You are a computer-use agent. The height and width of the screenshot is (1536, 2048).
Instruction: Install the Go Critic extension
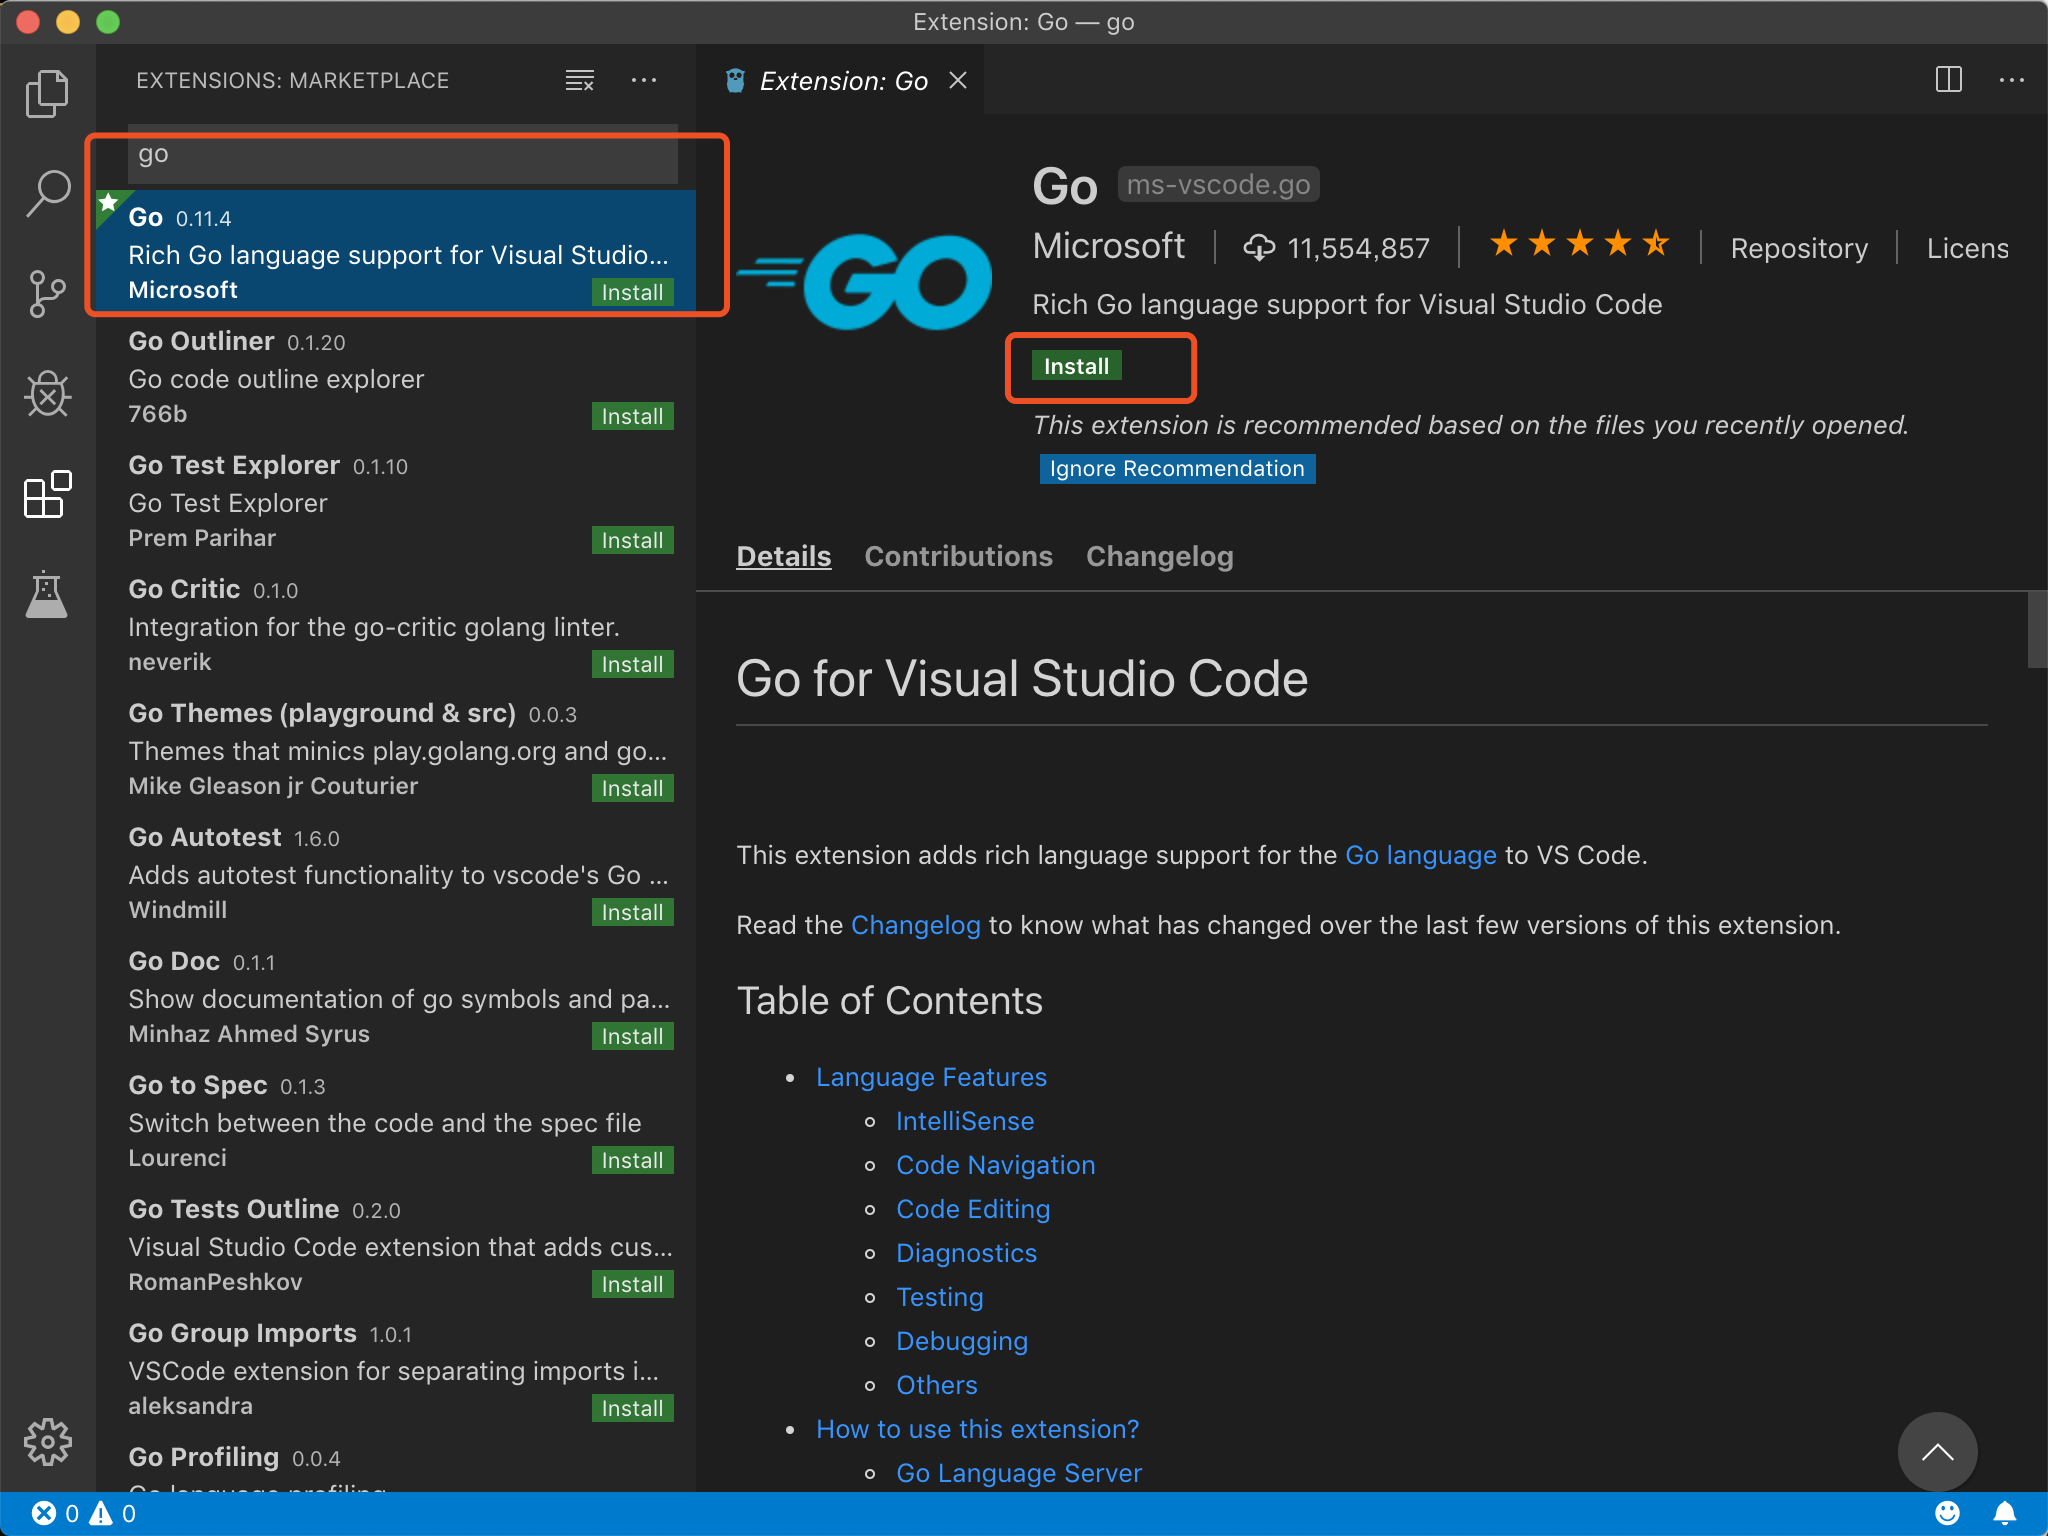pos(632,664)
